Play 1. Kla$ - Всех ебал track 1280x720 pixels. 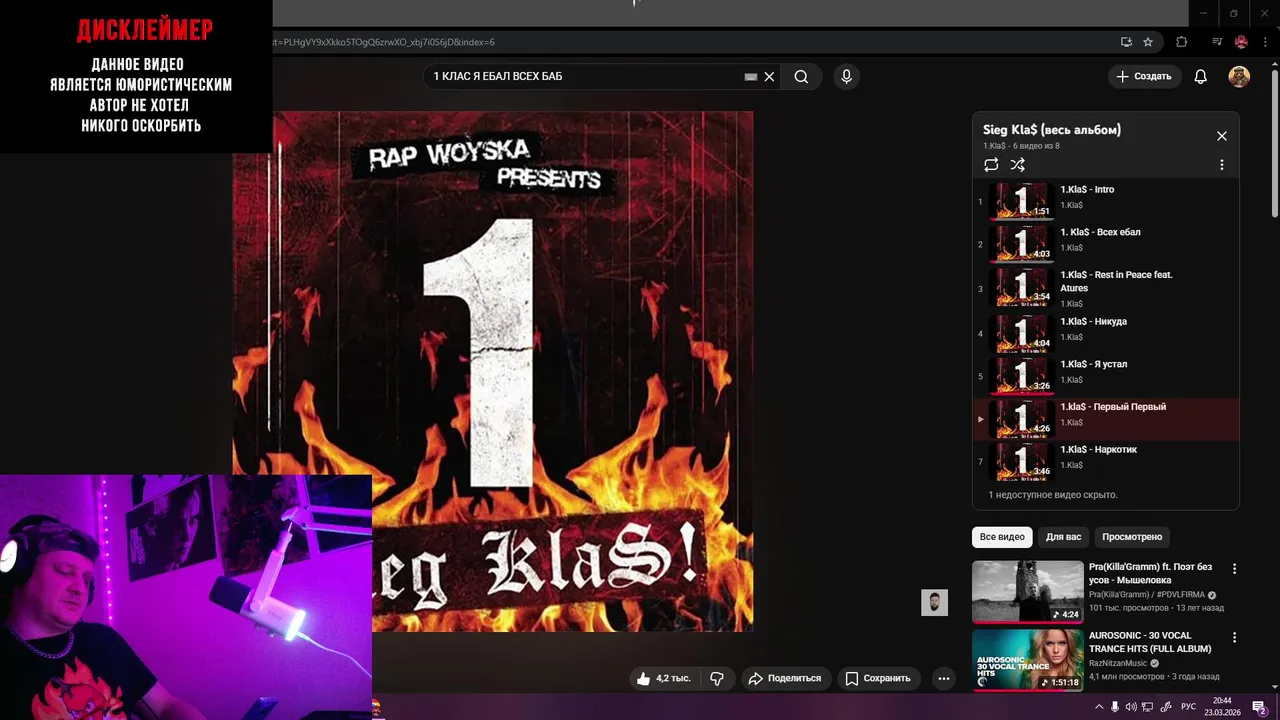point(1105,243)
